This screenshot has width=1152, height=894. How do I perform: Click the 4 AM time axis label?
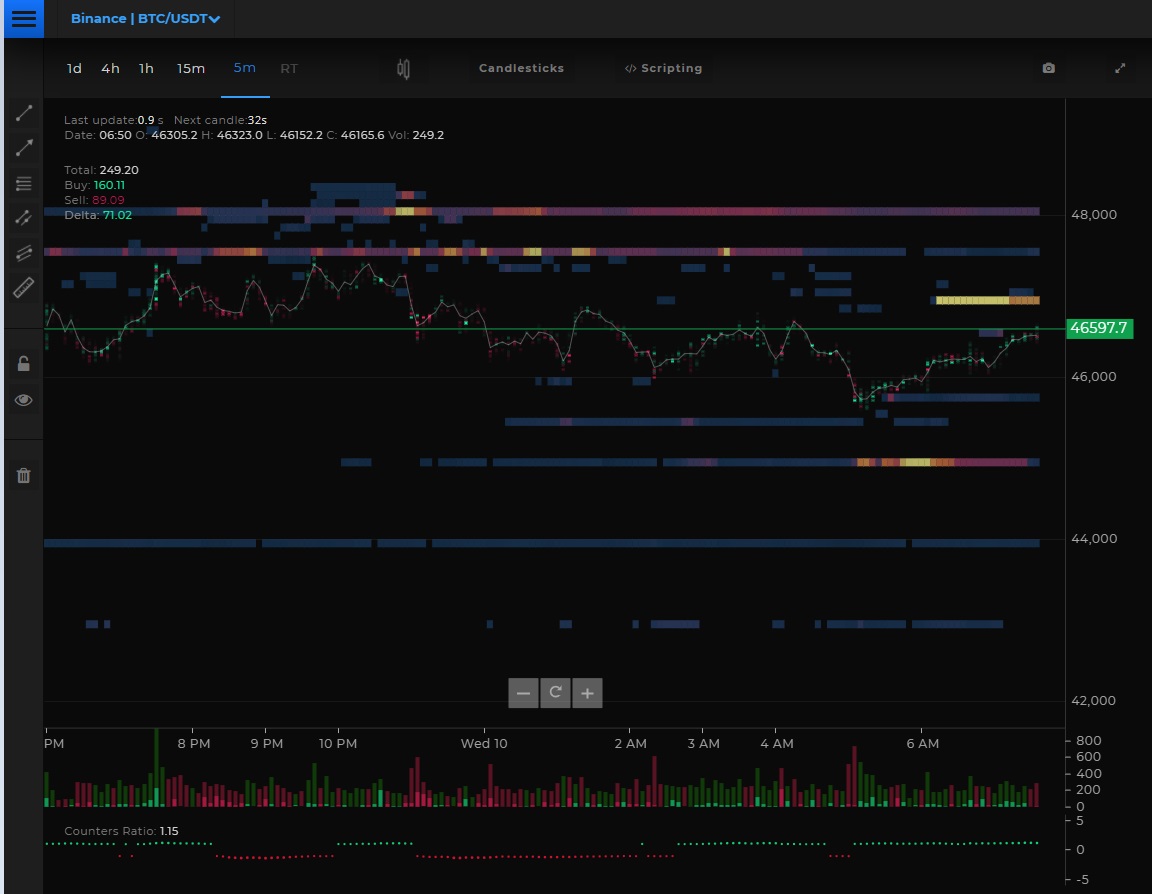point(777,743)
